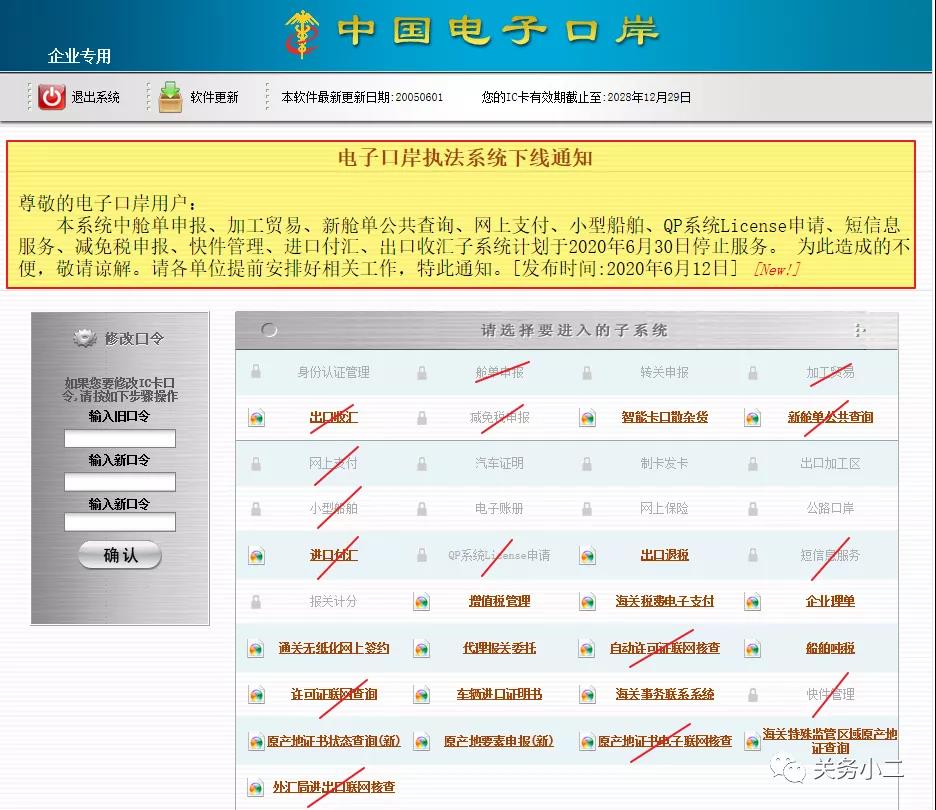Click the lock icon beside 制卡发卡

[x=587, y=463]
